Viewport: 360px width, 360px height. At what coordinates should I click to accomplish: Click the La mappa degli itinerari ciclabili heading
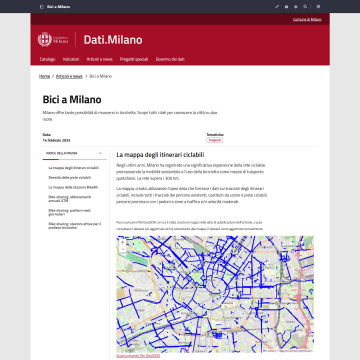click(x=160, y=155)
